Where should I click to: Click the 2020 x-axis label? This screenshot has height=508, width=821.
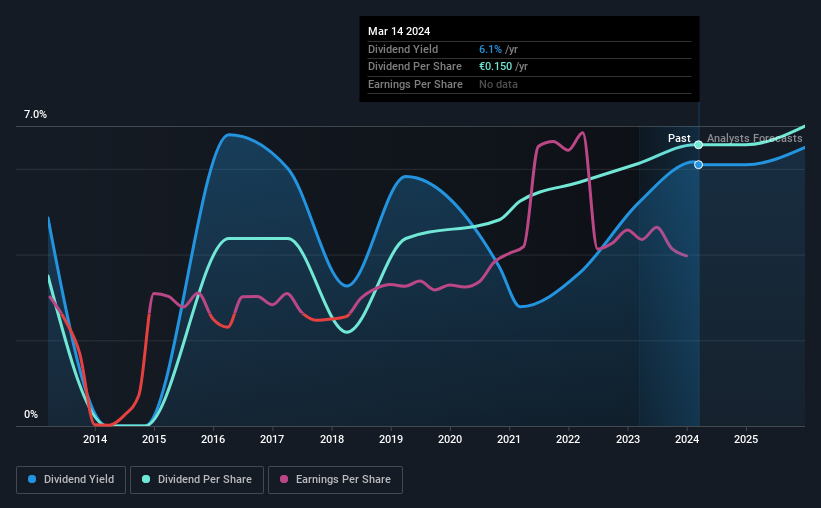[450, 439]
